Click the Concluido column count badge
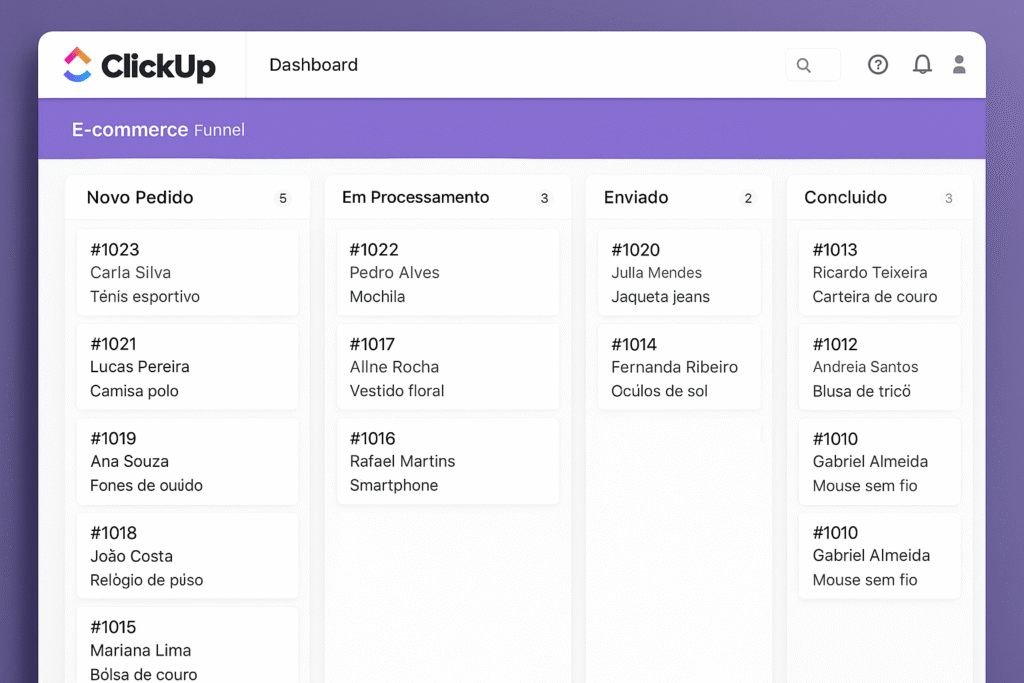The width and height of the screenshot is (1024, 683). [949, 199]
